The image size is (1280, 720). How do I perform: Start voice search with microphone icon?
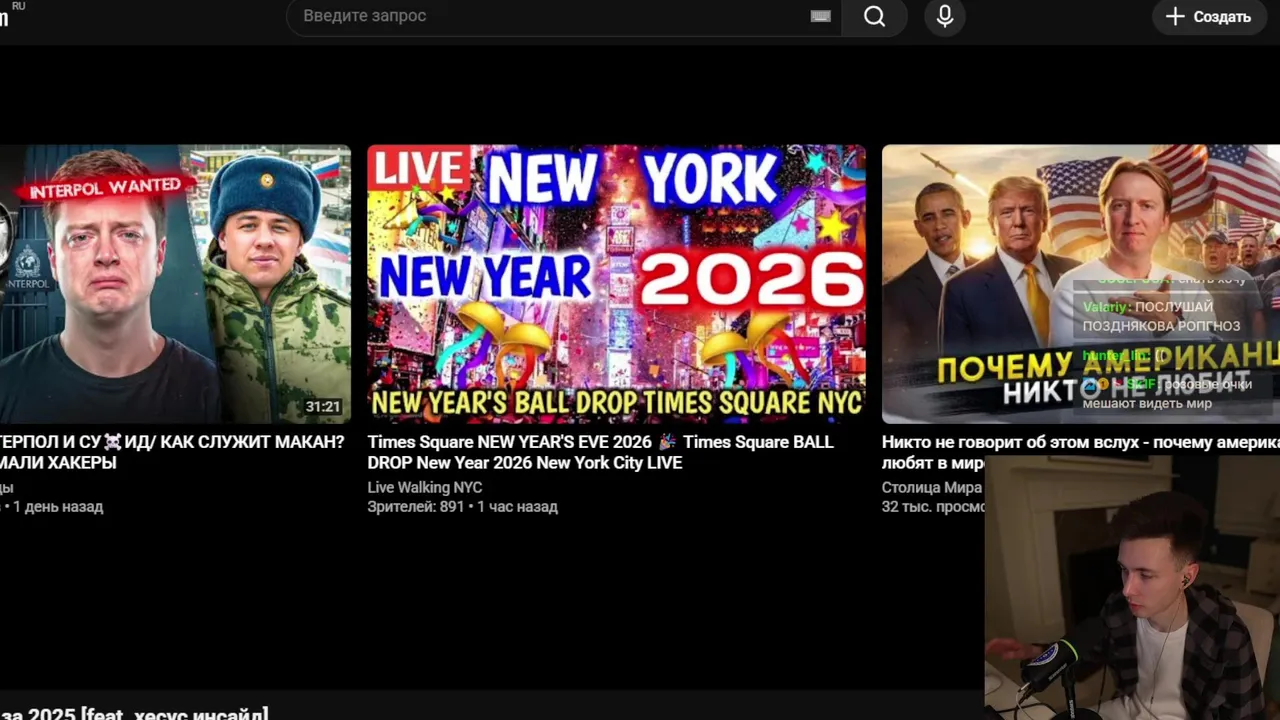(x=945, y=16)
